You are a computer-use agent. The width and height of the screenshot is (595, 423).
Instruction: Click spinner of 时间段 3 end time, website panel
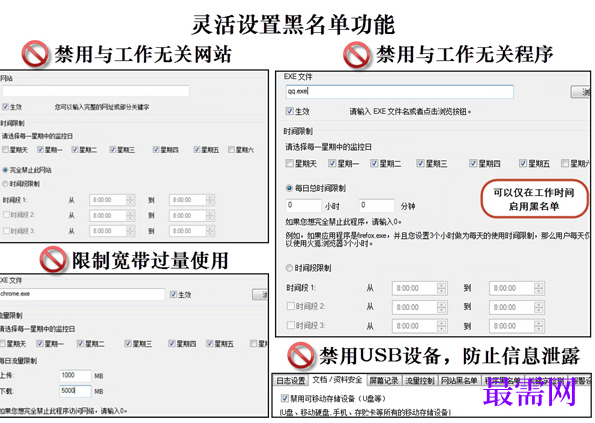coord(210,231)
